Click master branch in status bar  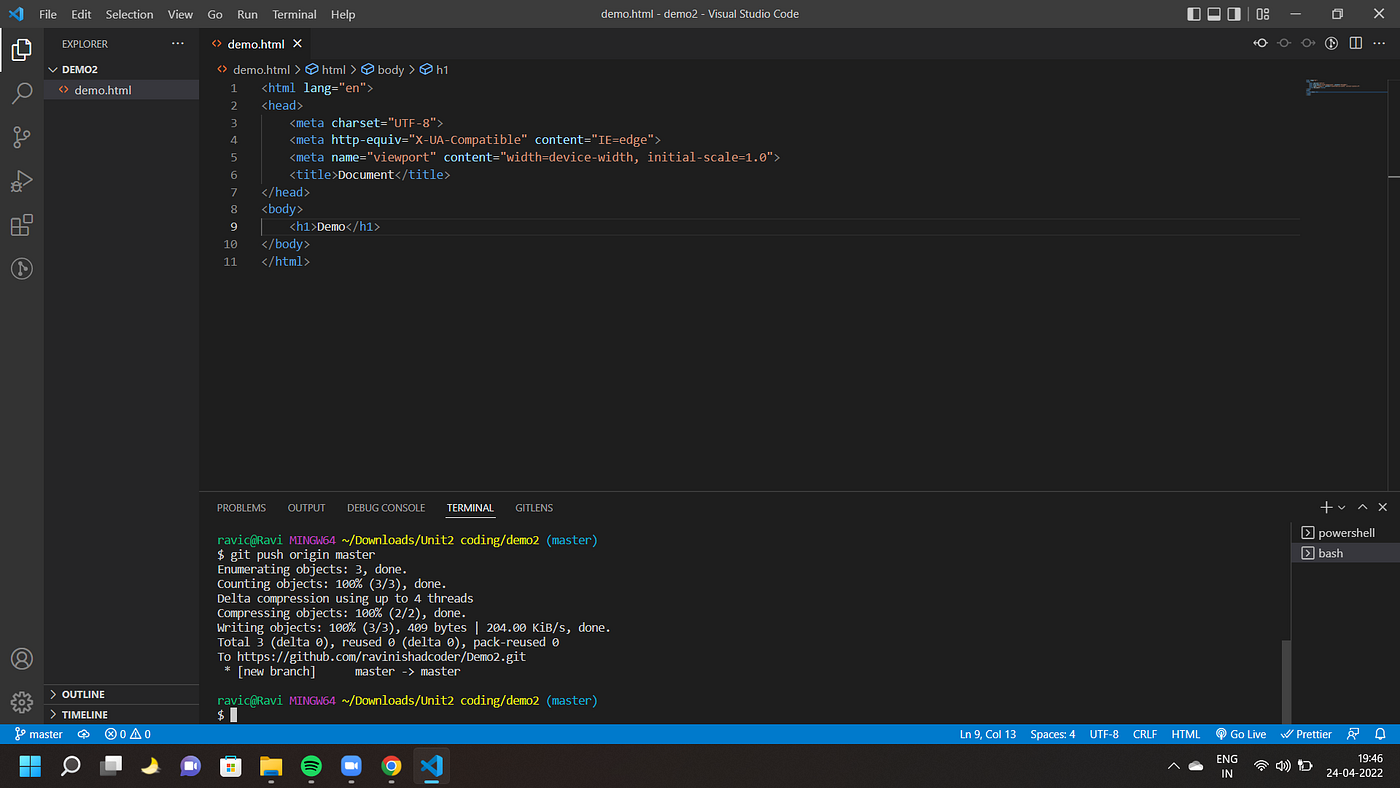(x=39, y=734)
